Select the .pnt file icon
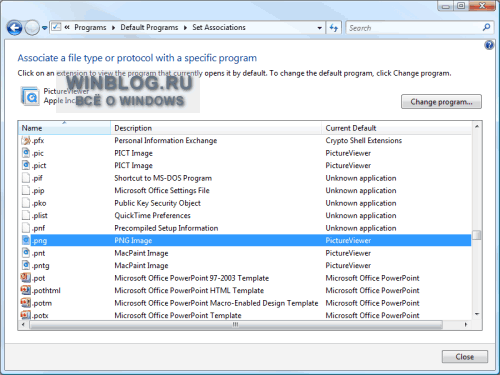 (x=26, y=253)
